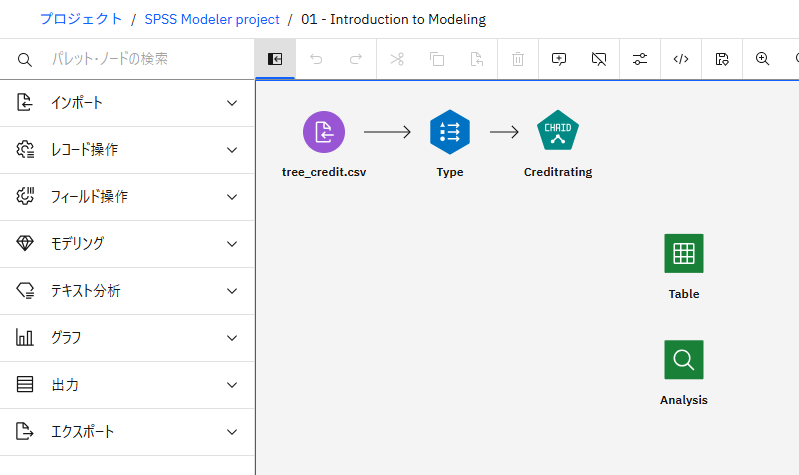Open flow properties sliders icon

[640, 59]
